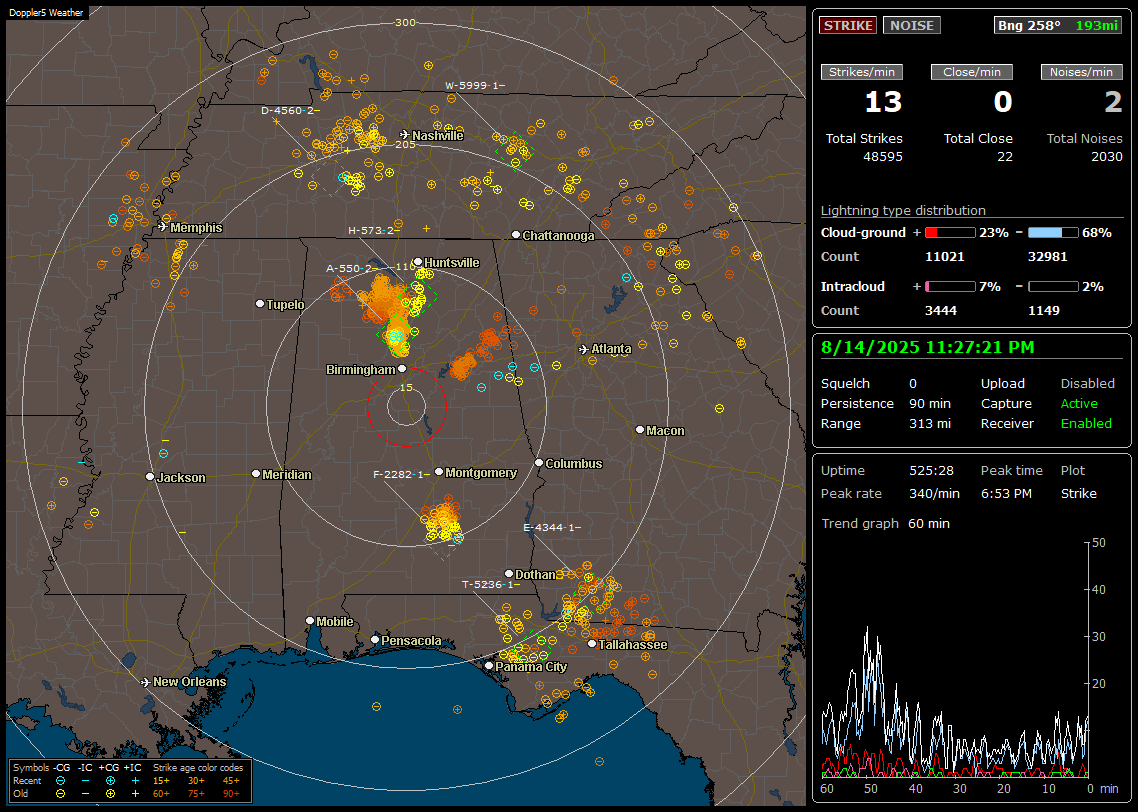The height and width of the screenshot is (812, 1138).
Task: Click the Doppler5 Weather title label
Action: 46,12
